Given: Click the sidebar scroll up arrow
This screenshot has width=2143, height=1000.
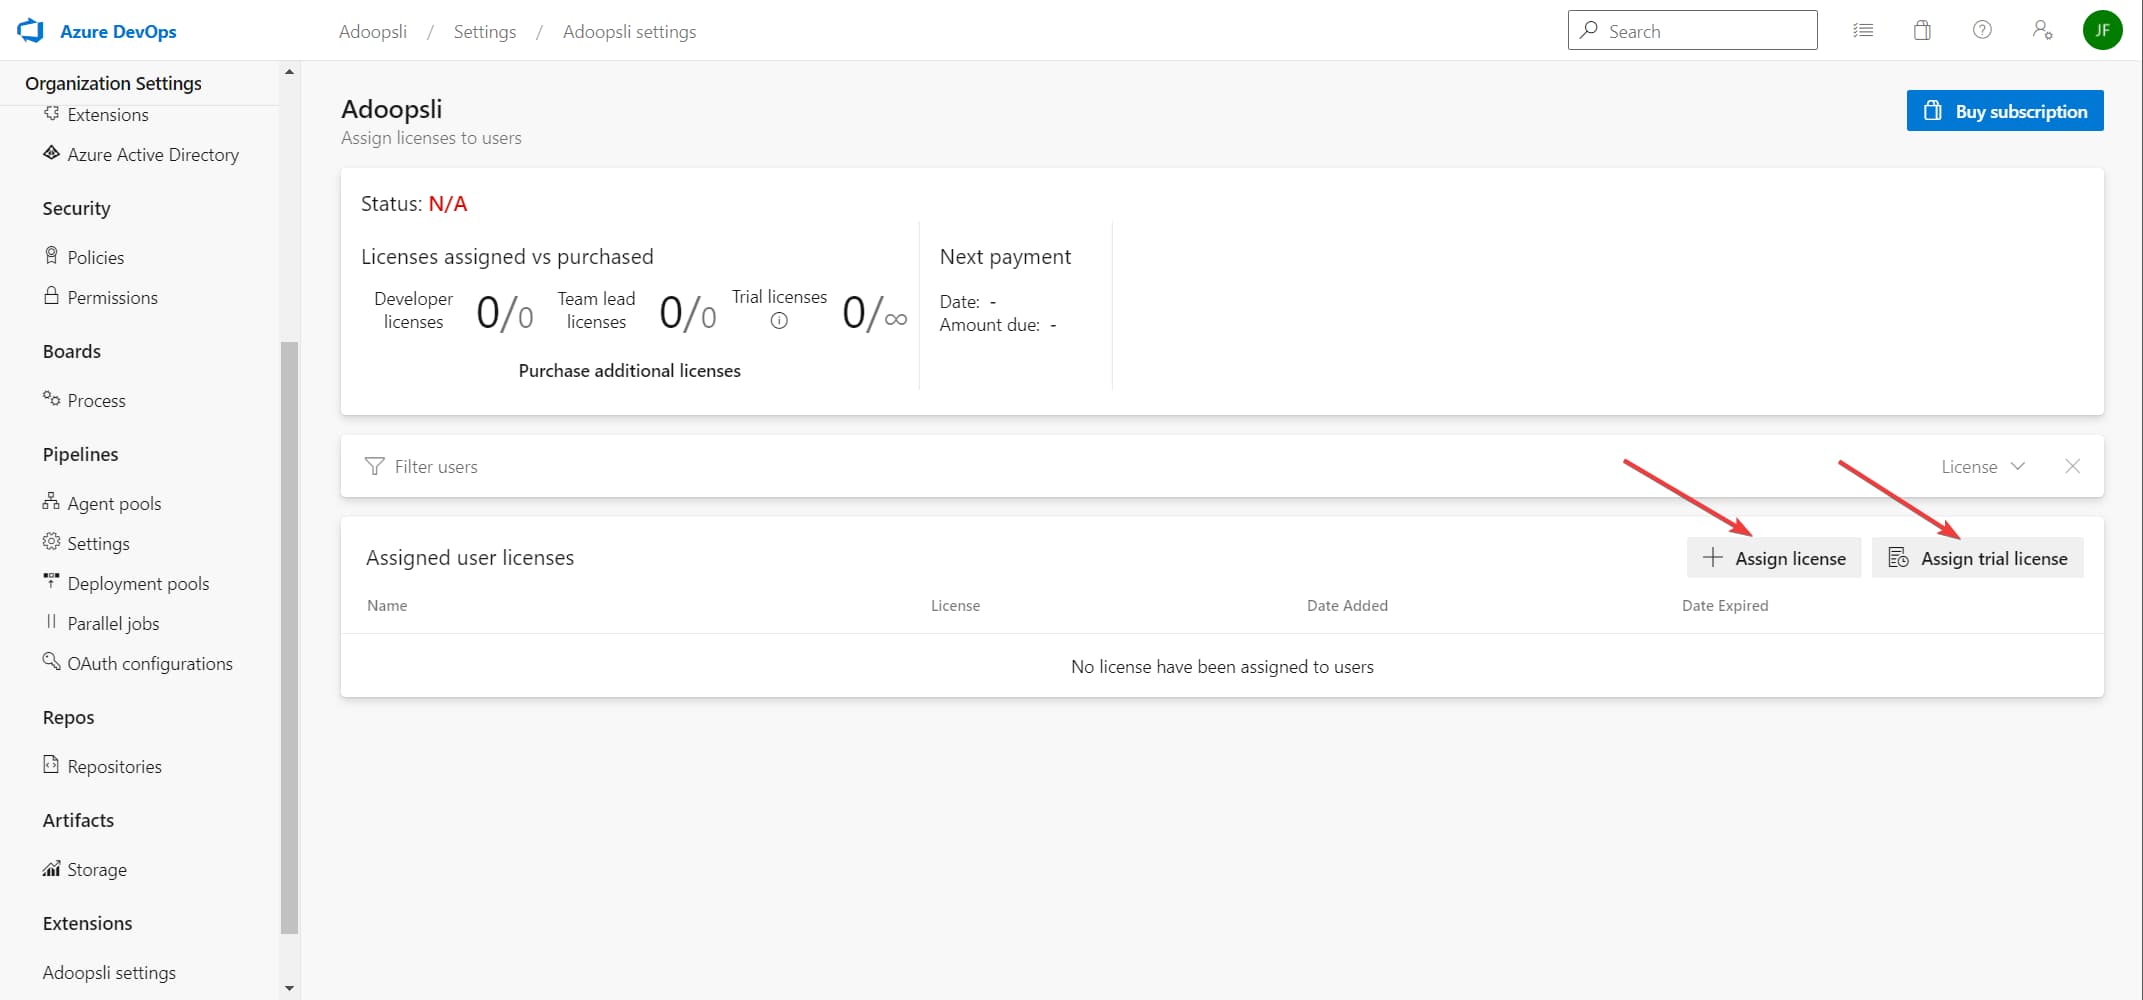Looking at the screenshot, I should click(x=290, y=72).
